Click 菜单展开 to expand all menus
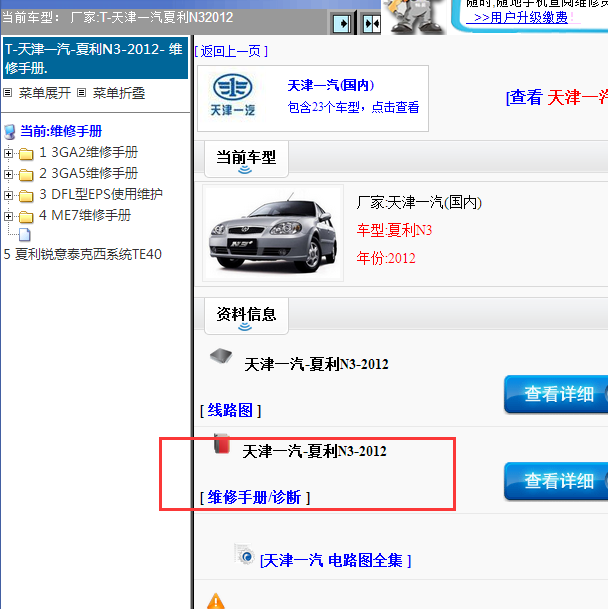608x609 pixels. (x=45, y=93)
